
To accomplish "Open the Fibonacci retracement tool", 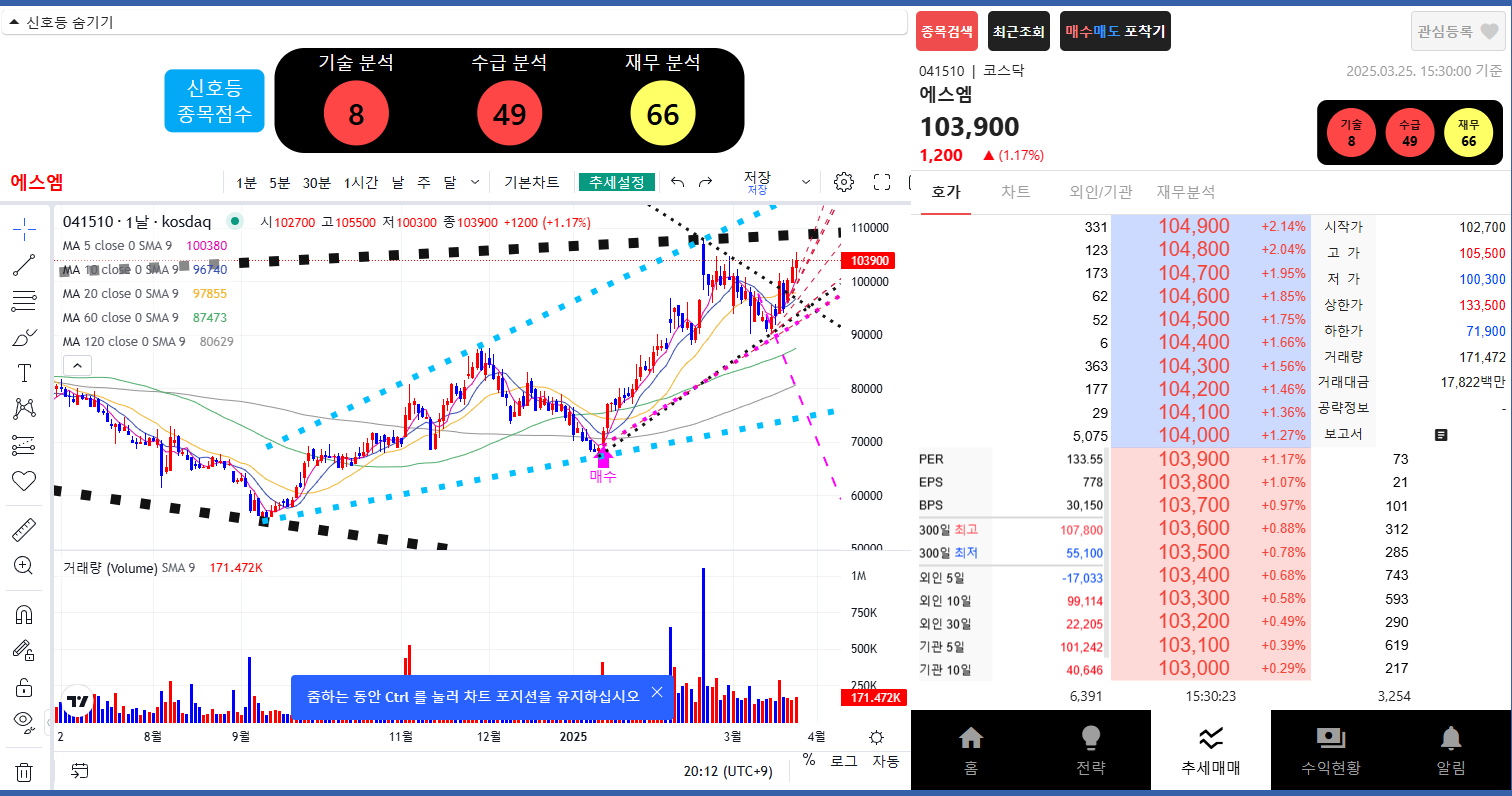I will (x=25, y=301).
